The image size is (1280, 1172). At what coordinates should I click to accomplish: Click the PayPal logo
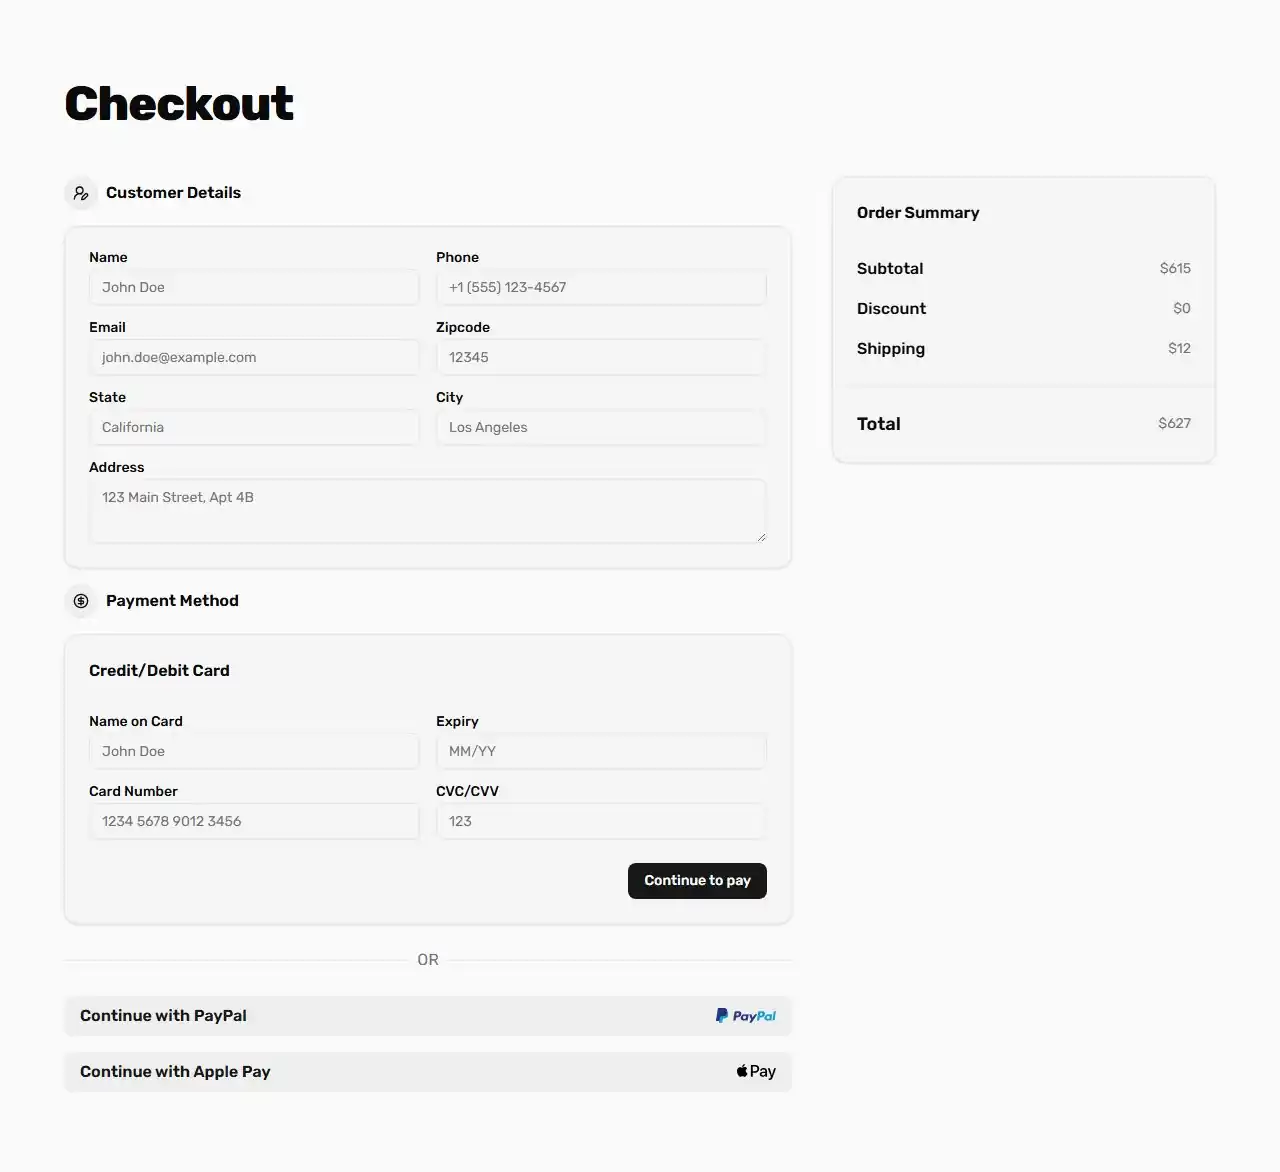point(744,1015)
